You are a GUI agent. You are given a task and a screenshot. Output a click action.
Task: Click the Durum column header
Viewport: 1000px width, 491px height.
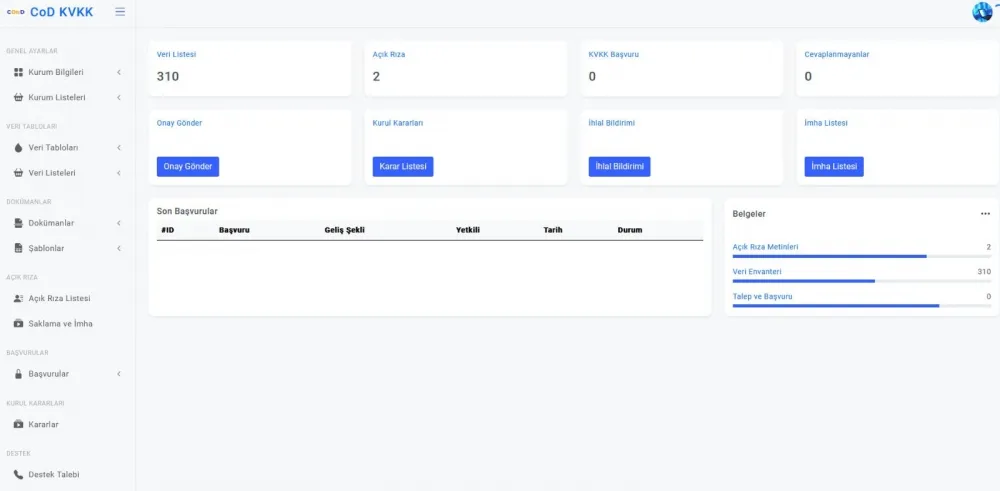(x=630, y=230)
